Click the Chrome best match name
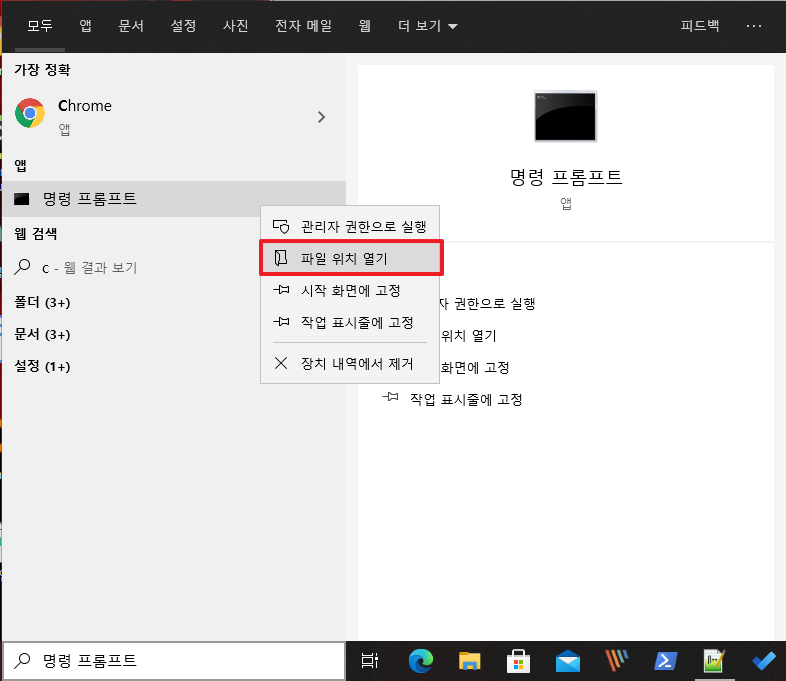Image resolution: width=786 pixels, height=681 pixels. 85,106
